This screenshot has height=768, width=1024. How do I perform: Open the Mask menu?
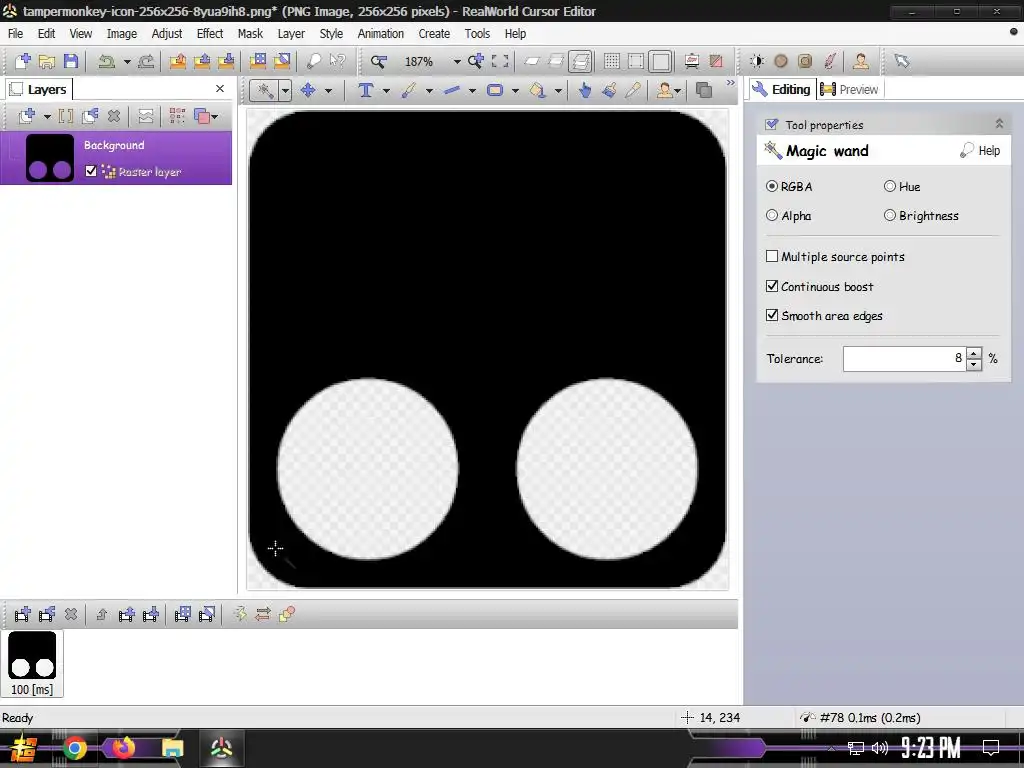tap(250, 33)
